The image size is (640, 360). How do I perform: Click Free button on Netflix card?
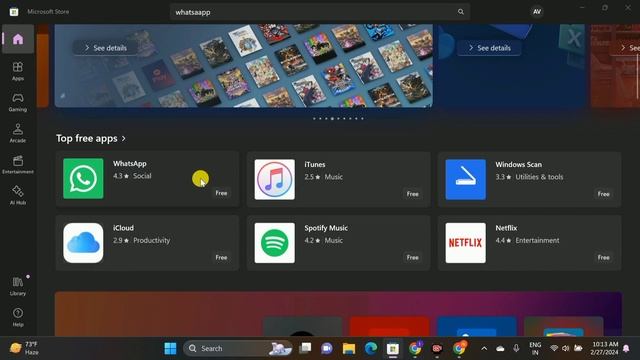[604, 258]
